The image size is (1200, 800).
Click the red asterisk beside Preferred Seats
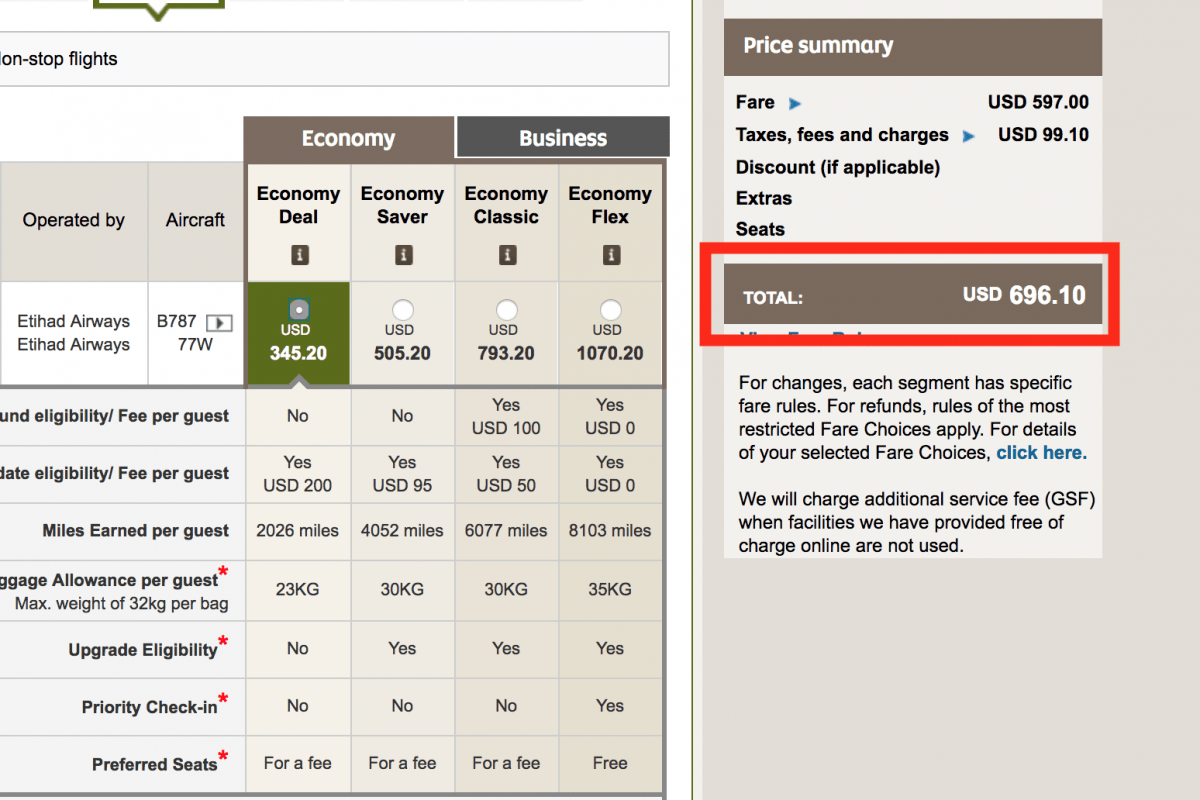click(223, 756)
